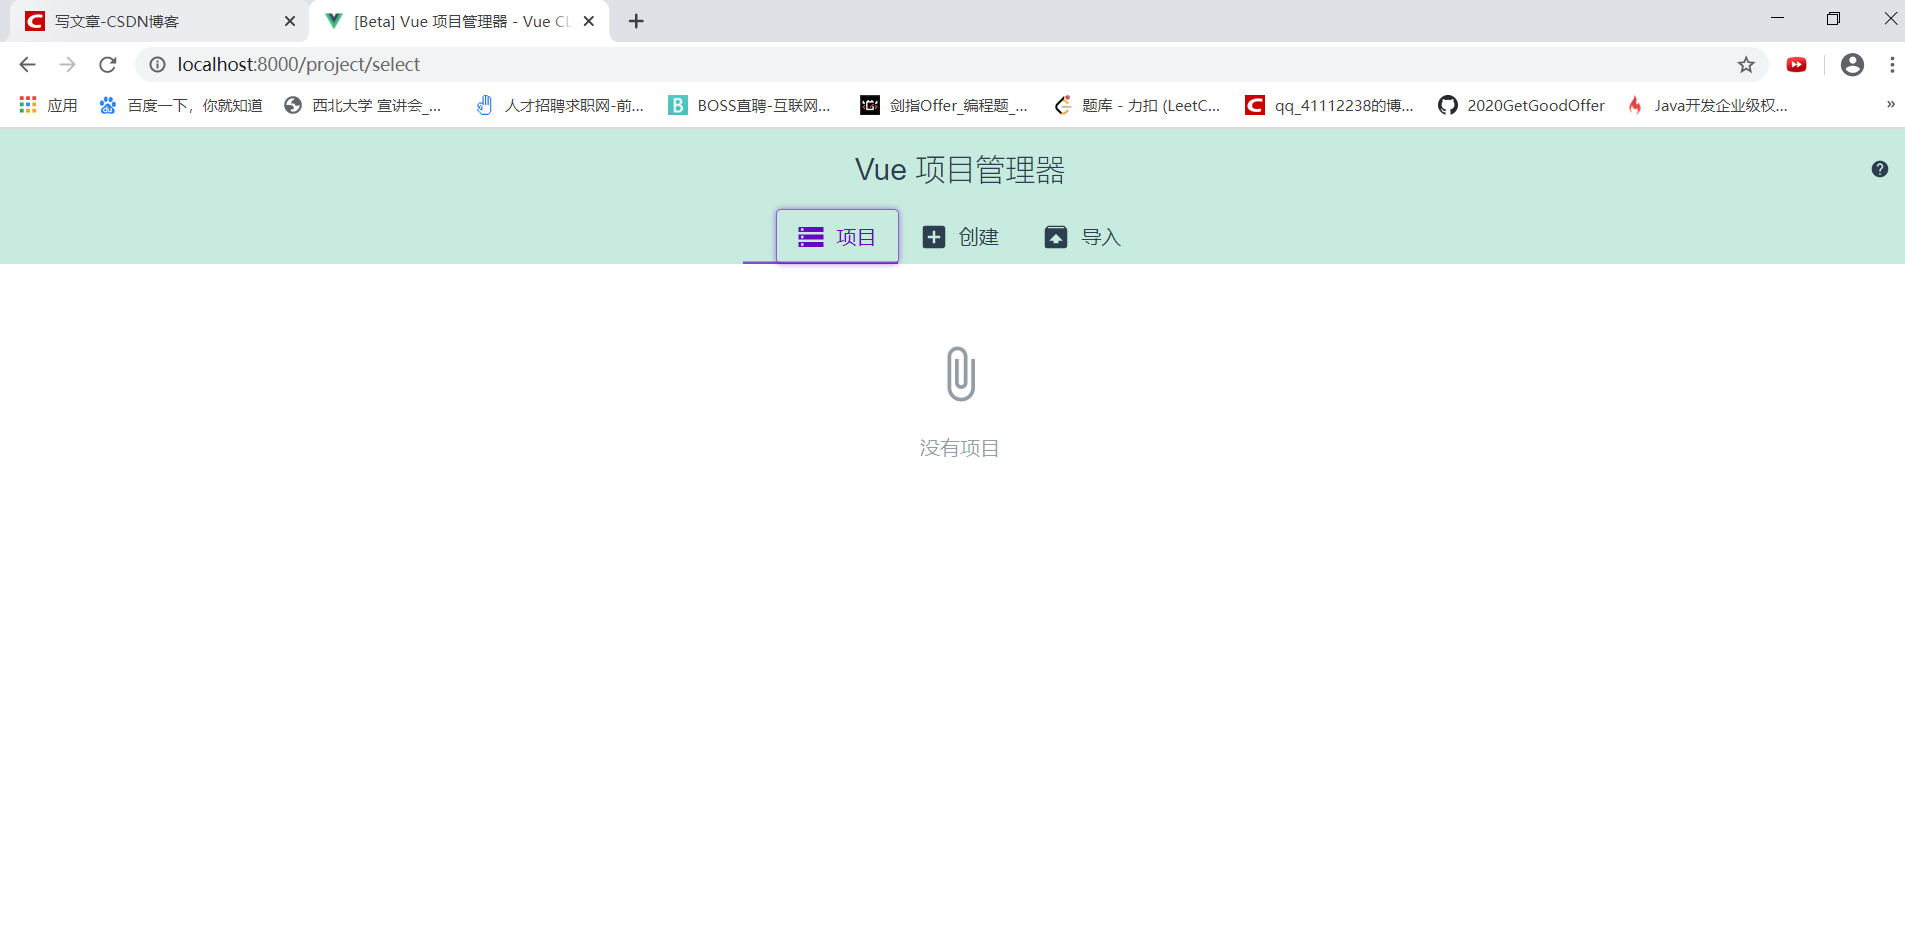
Task: Go forward to the next page
Action: point(67,65)
